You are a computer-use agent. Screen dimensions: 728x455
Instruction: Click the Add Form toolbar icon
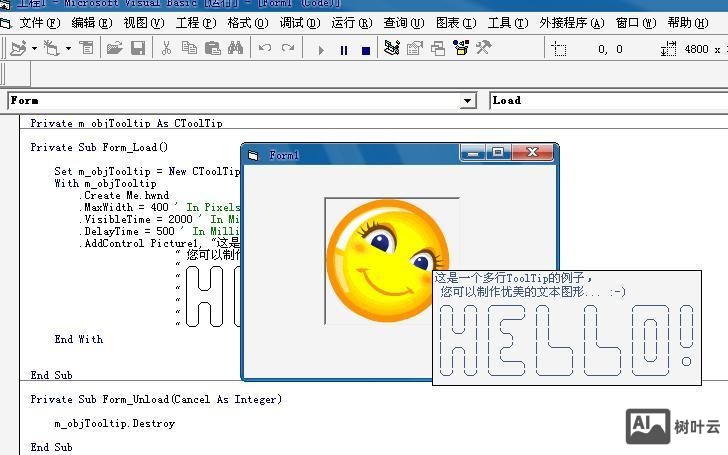52,48
